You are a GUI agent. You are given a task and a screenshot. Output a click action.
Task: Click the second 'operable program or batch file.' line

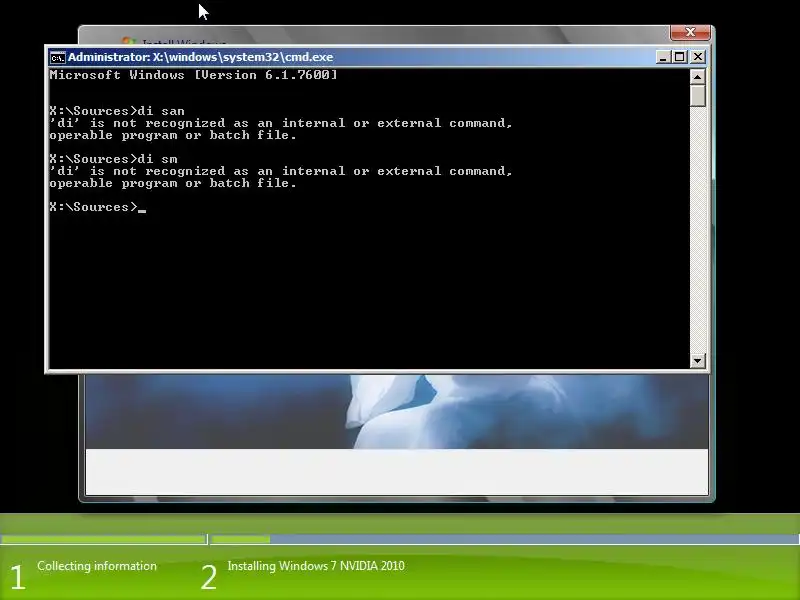click(x=172, y=183)
